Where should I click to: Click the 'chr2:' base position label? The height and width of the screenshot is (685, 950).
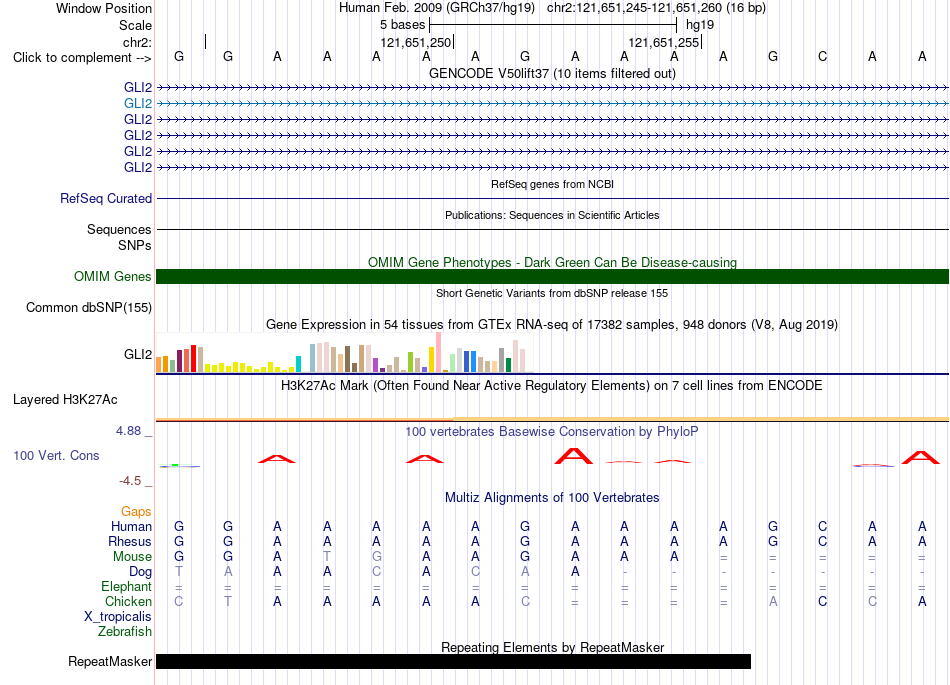point(137,42)
